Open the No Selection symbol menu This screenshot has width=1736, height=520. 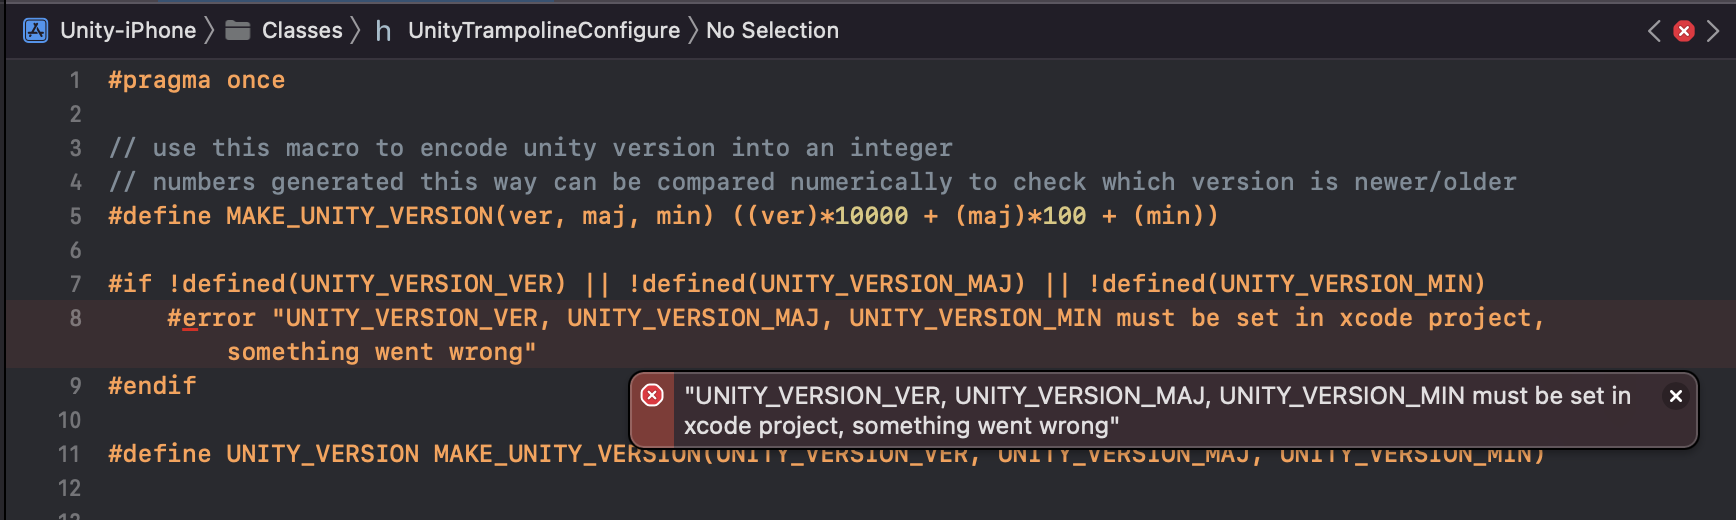click(x=772, y=31)
